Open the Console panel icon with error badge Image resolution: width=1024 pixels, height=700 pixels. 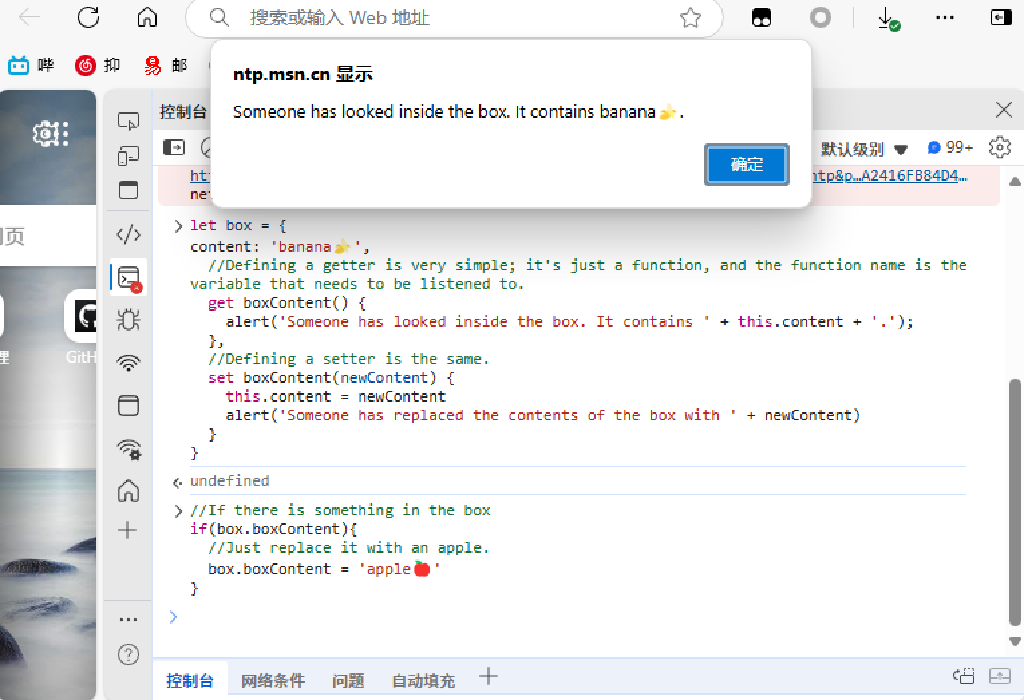coord(129,278)
